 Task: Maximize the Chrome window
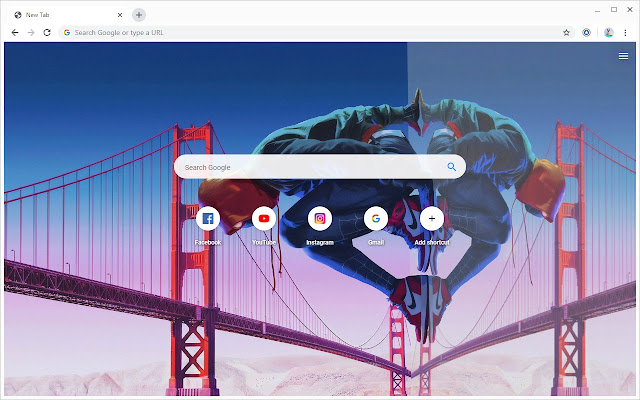614,10
